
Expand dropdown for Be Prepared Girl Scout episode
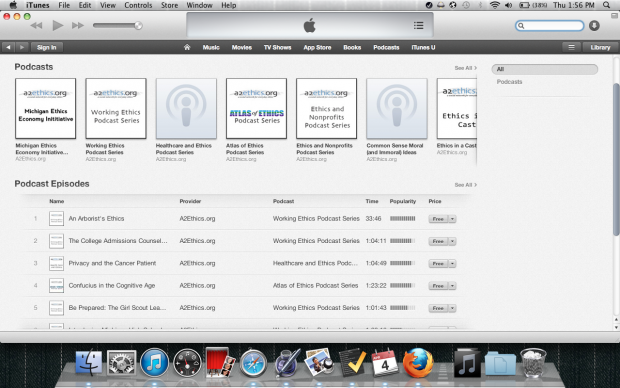click(x=452, y=308)
